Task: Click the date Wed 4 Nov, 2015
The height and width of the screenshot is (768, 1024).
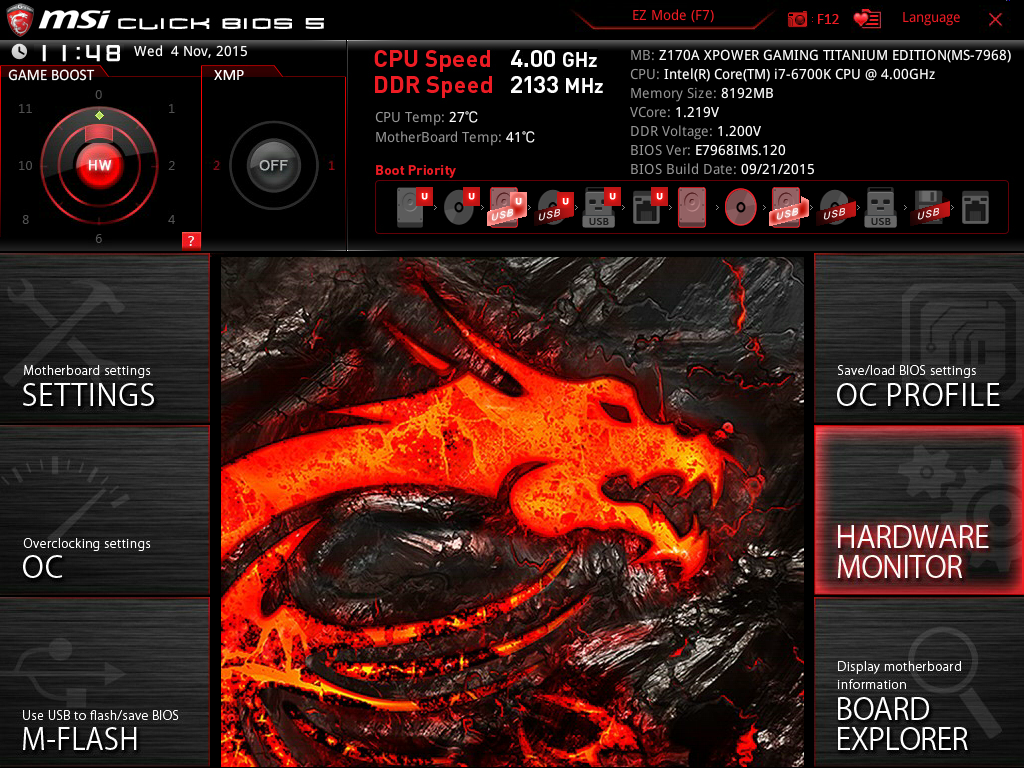Action: (191, 51)
